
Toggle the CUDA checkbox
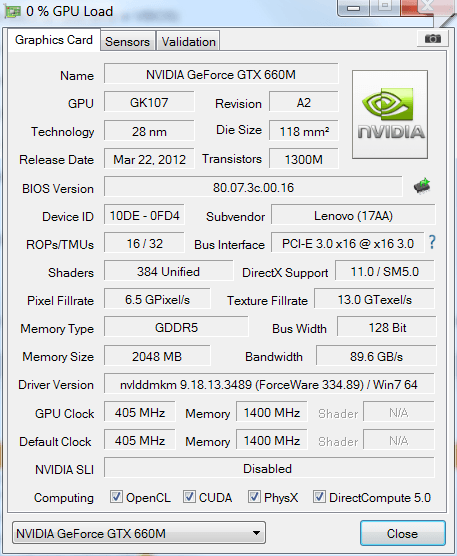click(189, 497)
